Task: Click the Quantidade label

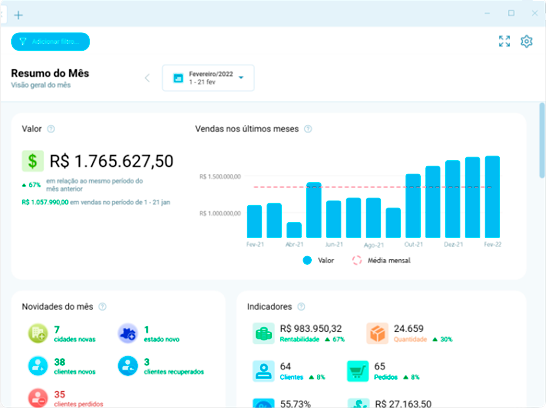Action: point(411,339)
